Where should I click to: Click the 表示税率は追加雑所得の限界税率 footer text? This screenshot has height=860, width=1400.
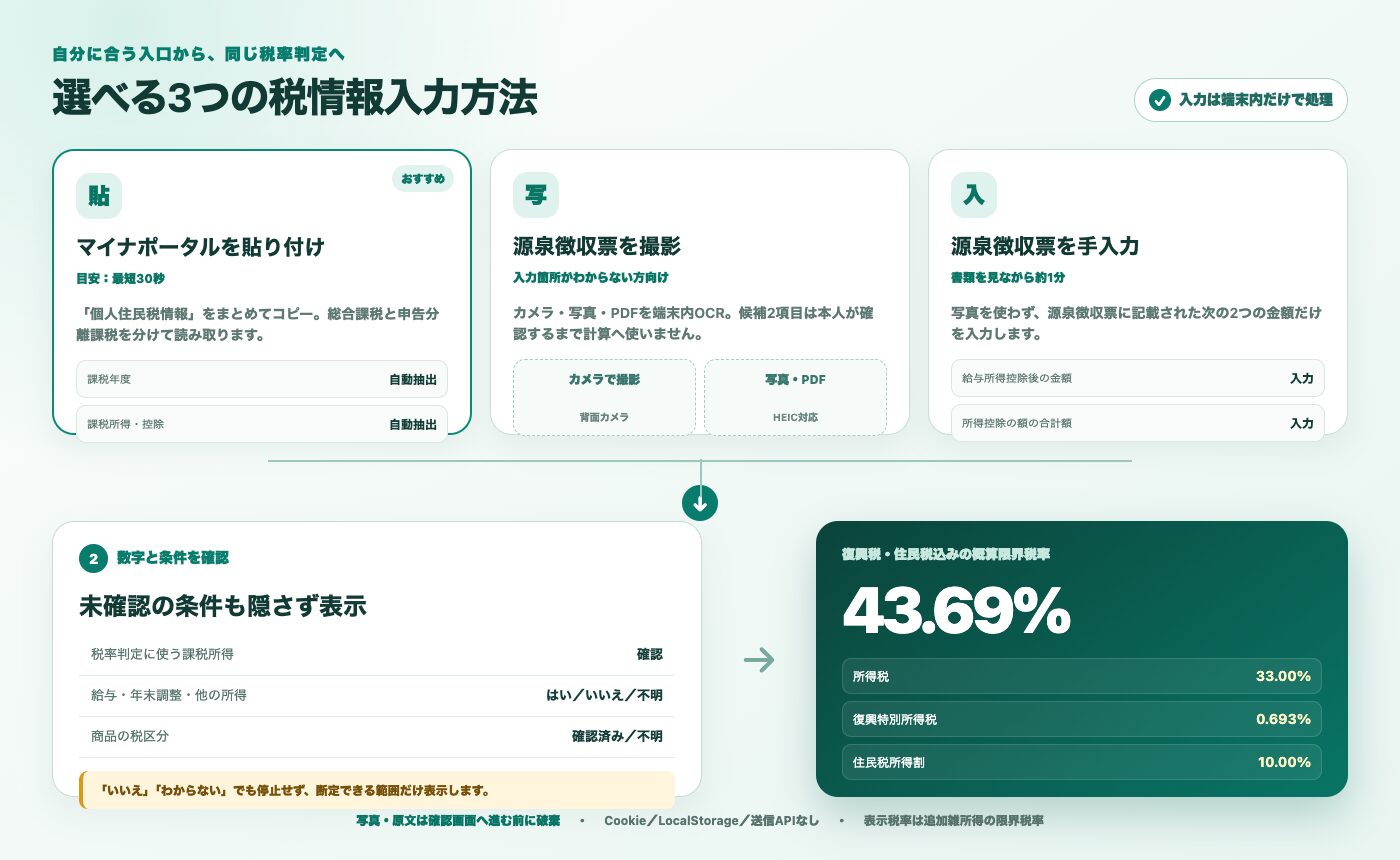coord(954,821)
